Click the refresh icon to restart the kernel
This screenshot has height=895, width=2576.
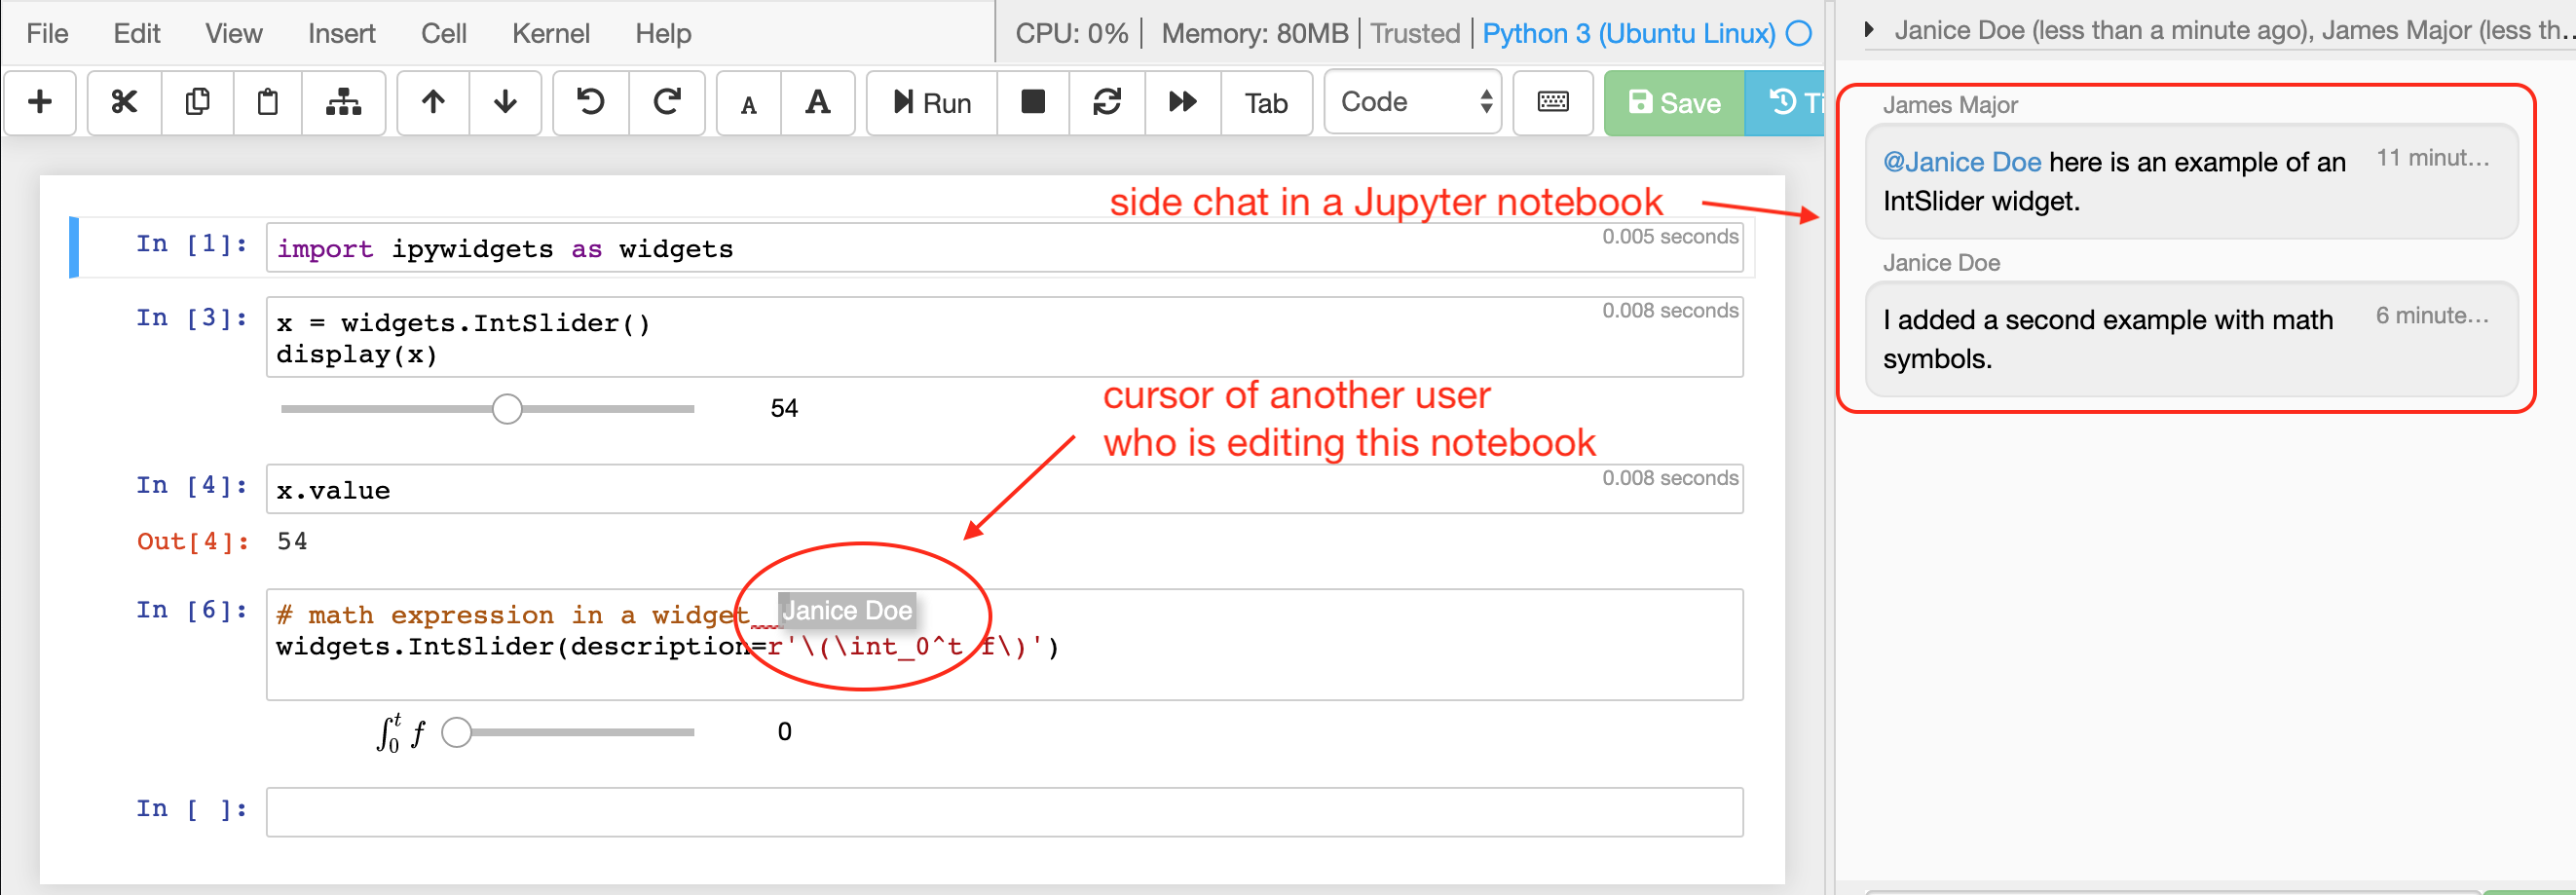click(x=1106, y=102)
